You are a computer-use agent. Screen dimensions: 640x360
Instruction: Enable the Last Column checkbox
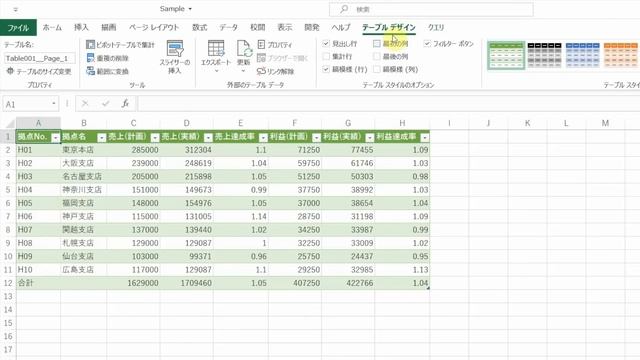(377, 56)
